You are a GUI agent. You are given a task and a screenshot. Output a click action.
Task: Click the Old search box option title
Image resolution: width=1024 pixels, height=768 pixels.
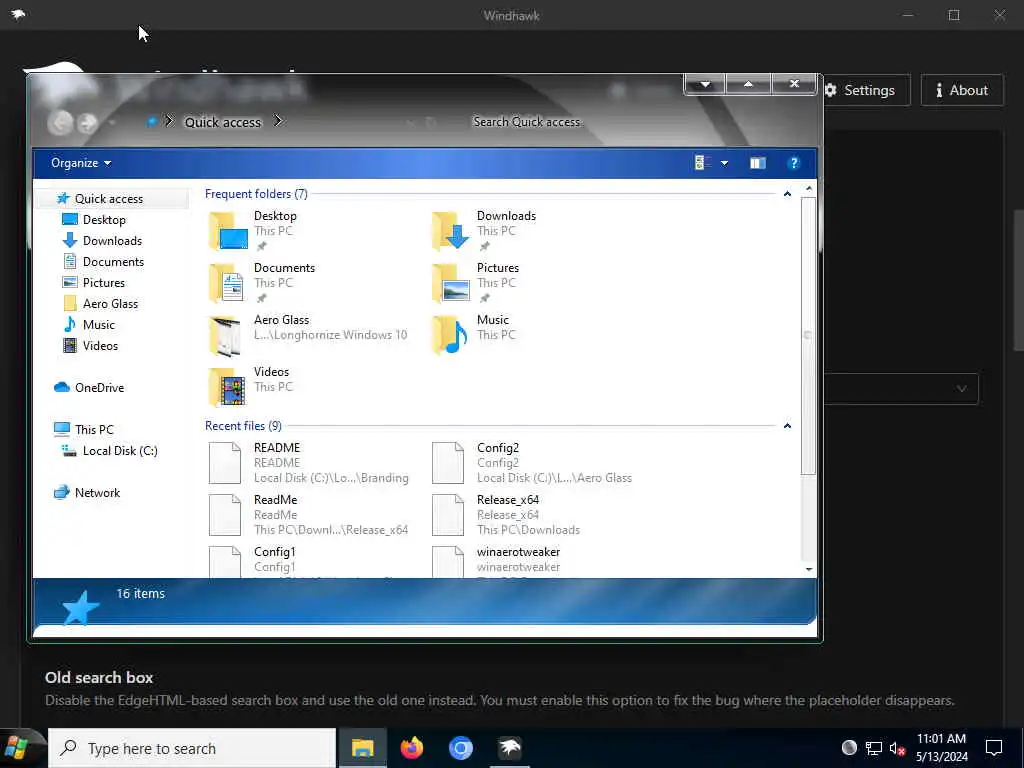point(99,677)
